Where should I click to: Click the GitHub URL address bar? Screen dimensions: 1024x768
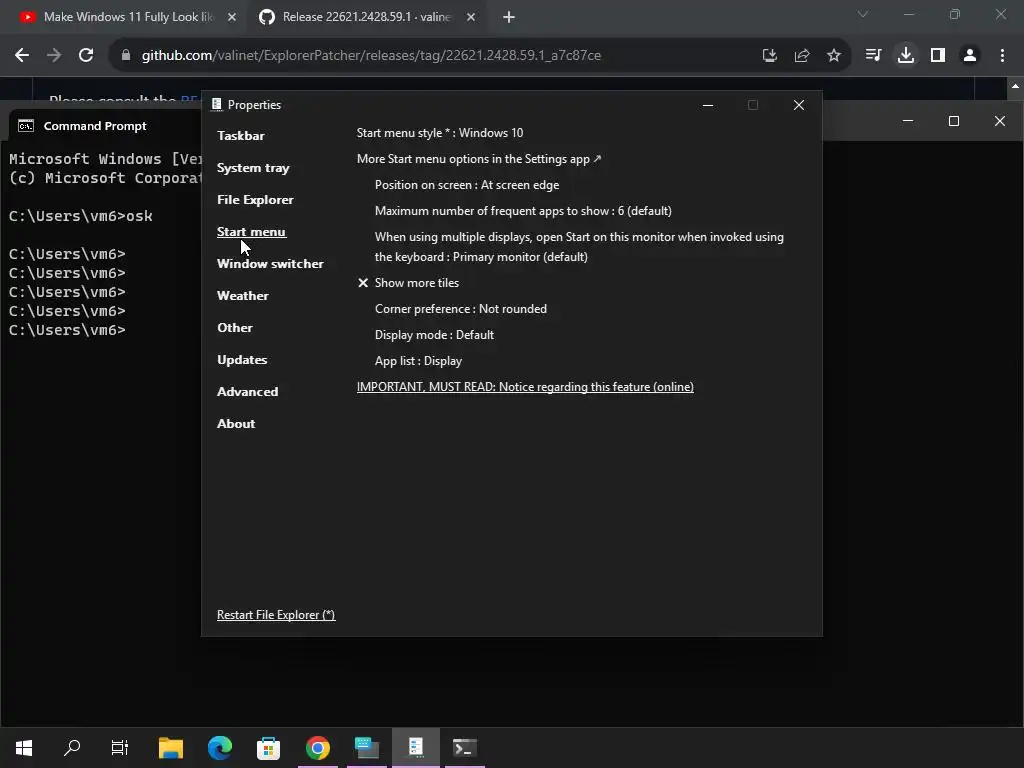tap(371, 56)
